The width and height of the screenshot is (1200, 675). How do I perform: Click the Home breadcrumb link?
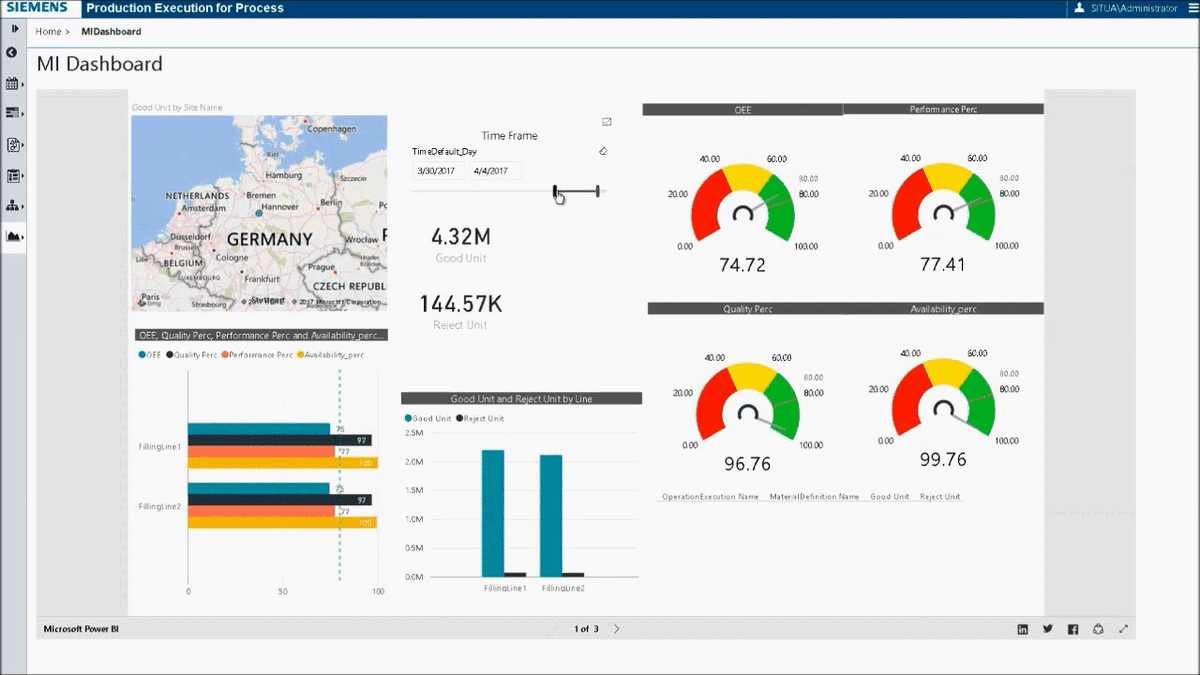coord(49,32)
